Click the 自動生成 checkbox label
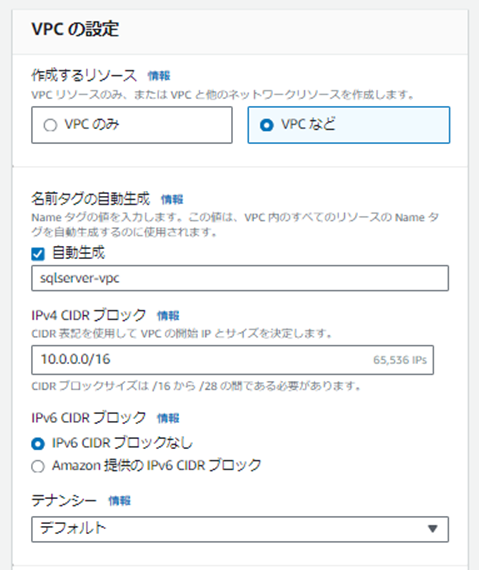 (79, 253)
